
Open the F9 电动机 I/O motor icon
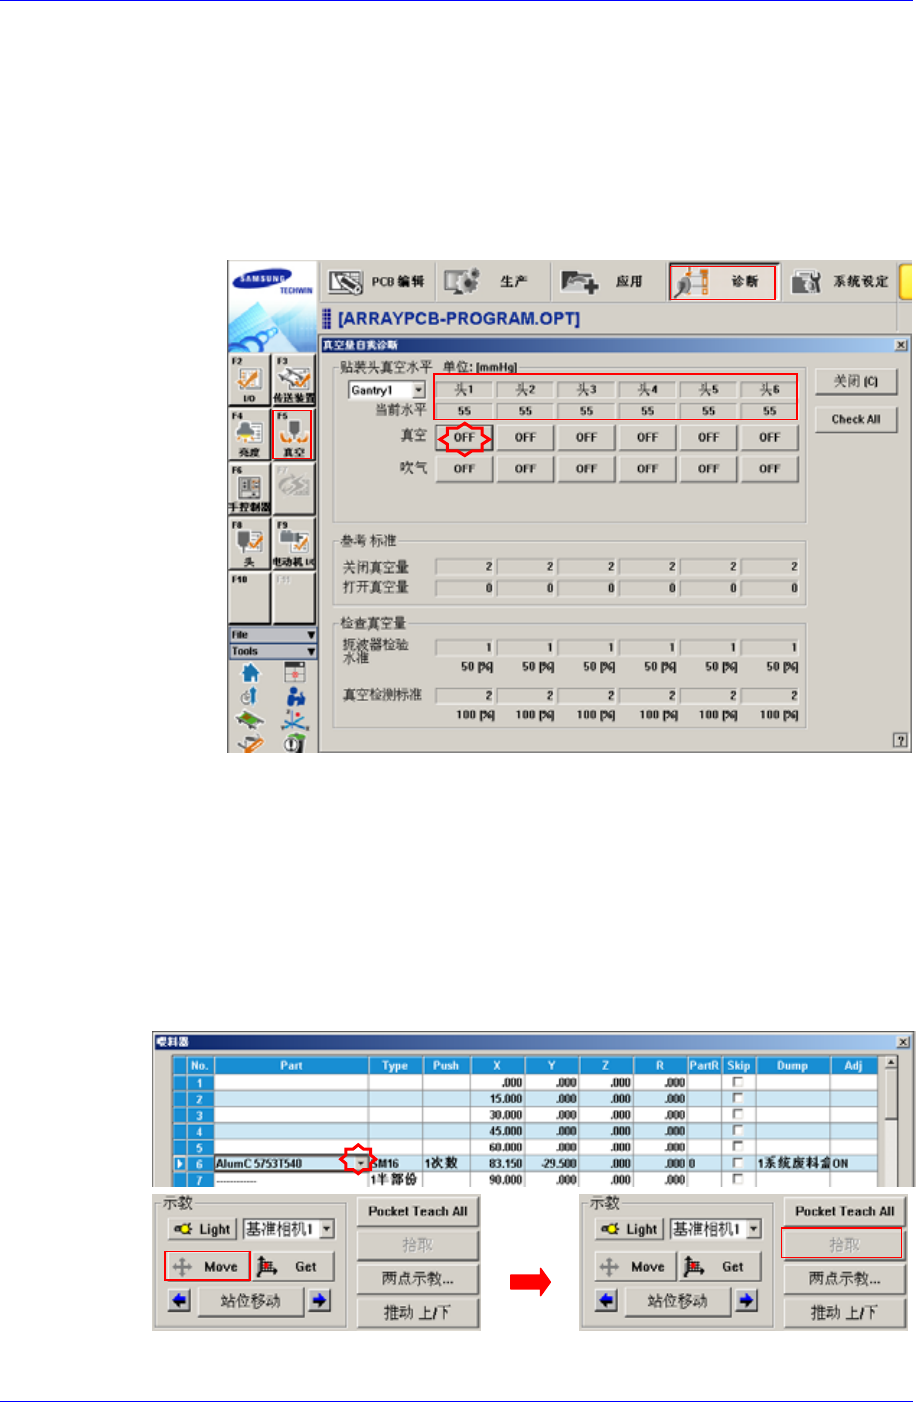[294, 543]
